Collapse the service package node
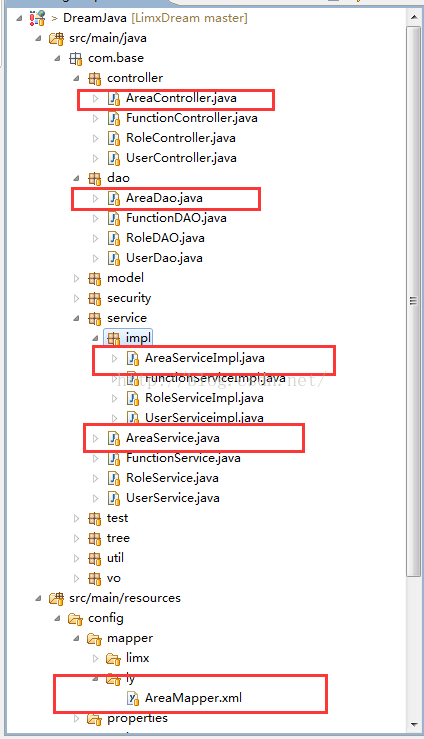The height and width of the screenshot is (739, 424). 77,319
